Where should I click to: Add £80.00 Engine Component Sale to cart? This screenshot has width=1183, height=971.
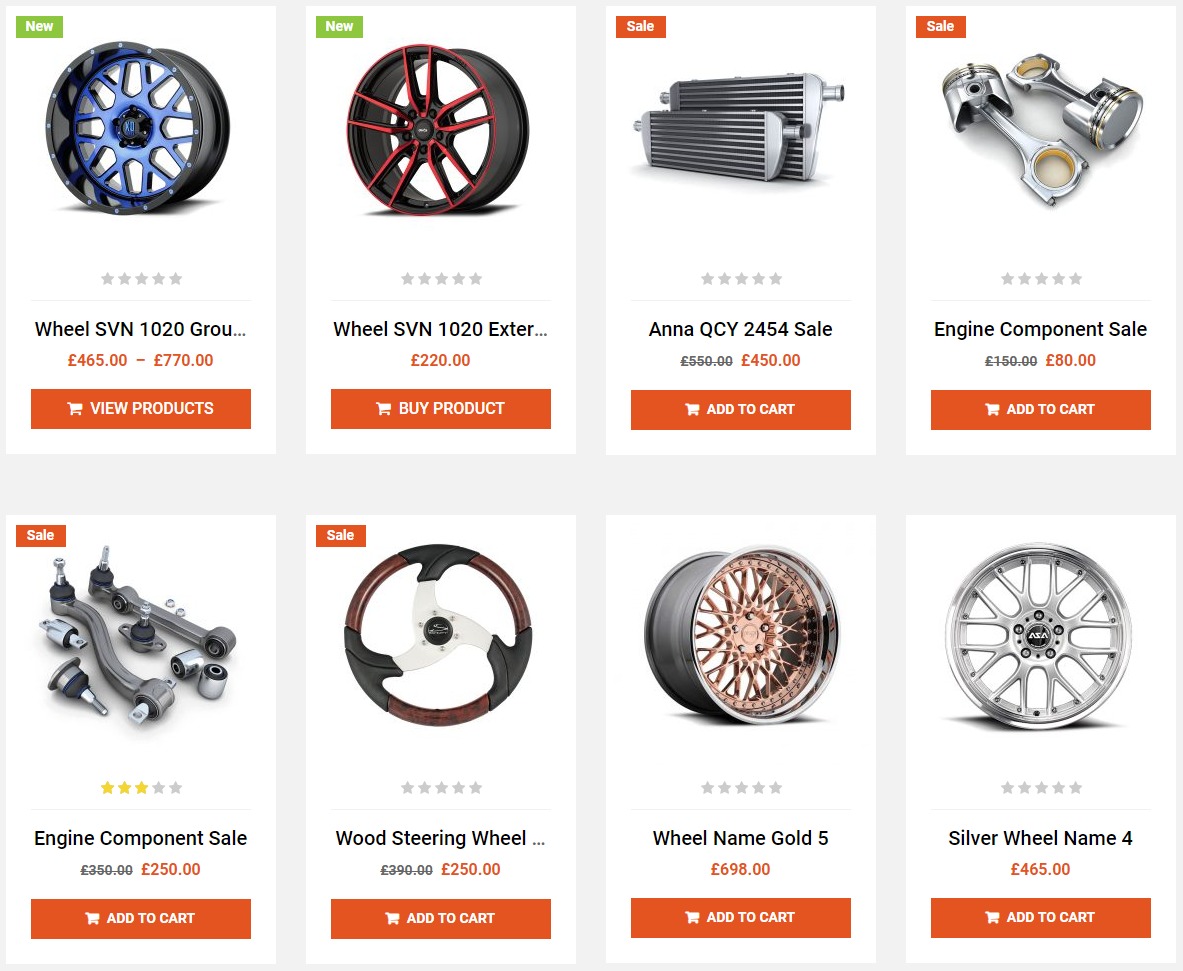1040,410
